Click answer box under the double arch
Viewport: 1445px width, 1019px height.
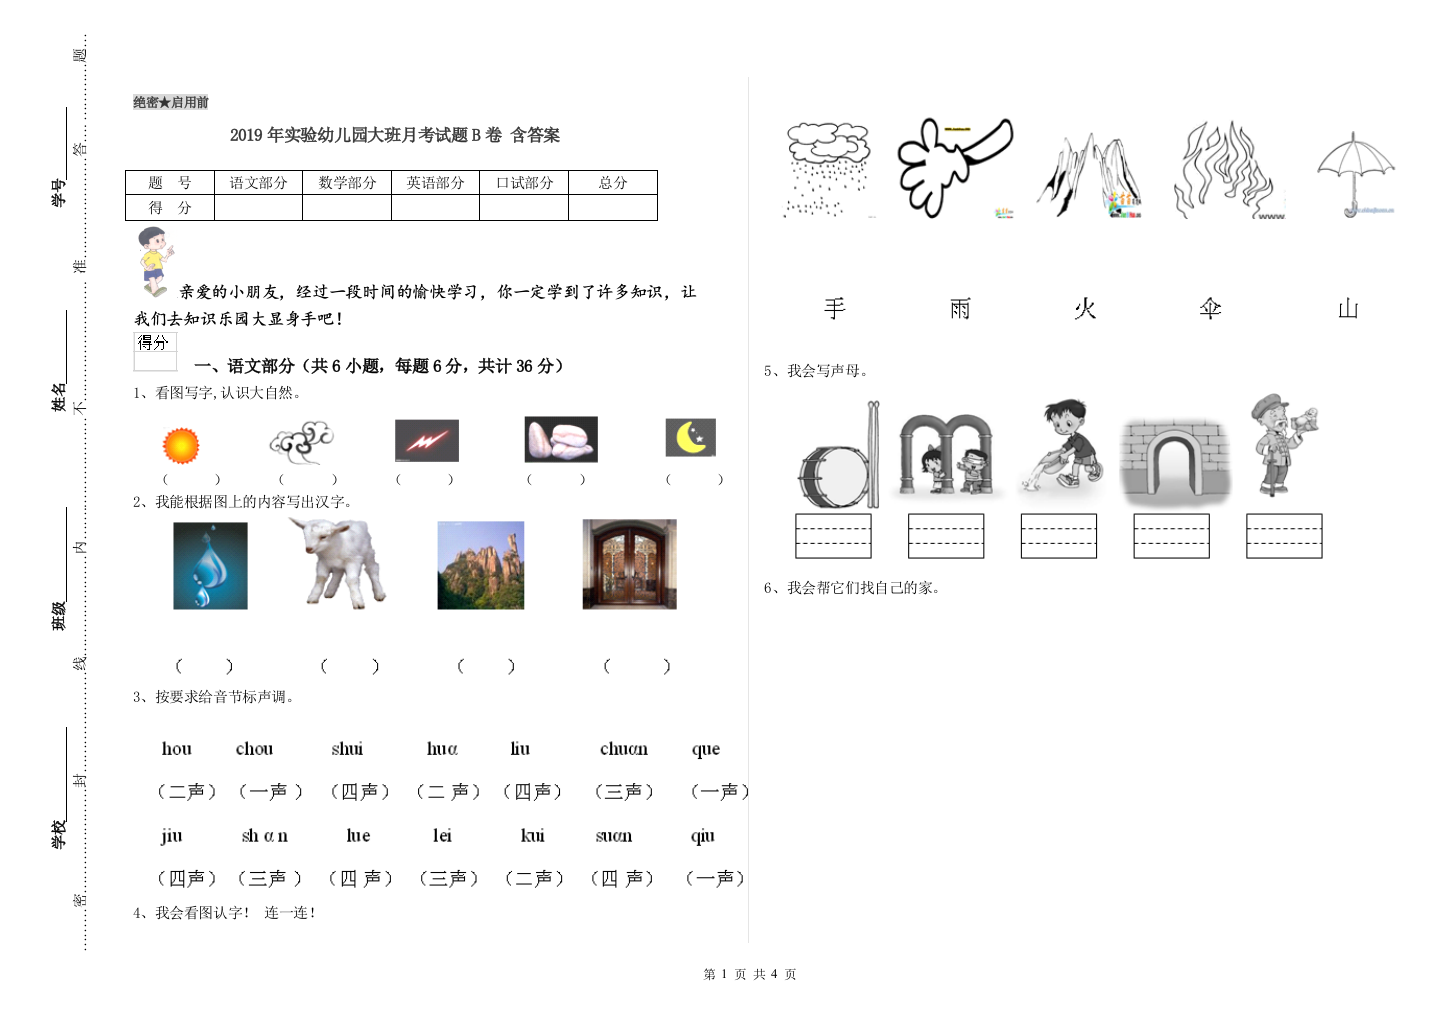(946, 536)
